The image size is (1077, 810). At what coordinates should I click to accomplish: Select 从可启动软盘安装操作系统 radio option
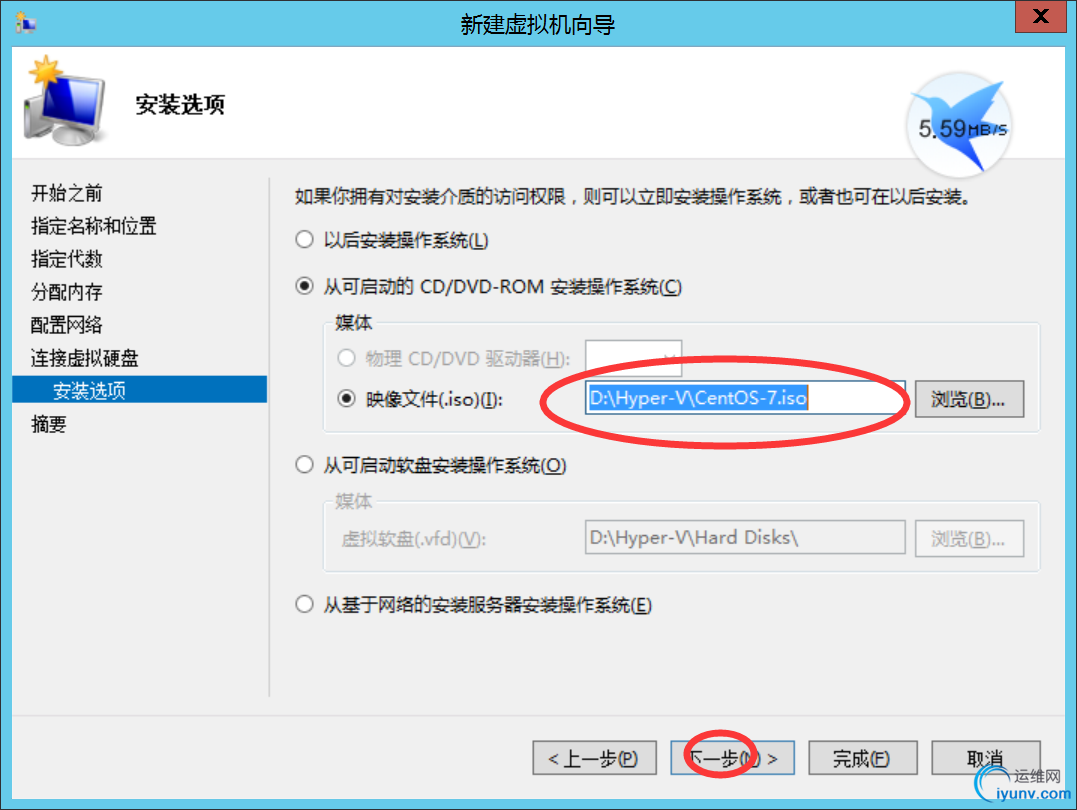(x=304, y=465)
